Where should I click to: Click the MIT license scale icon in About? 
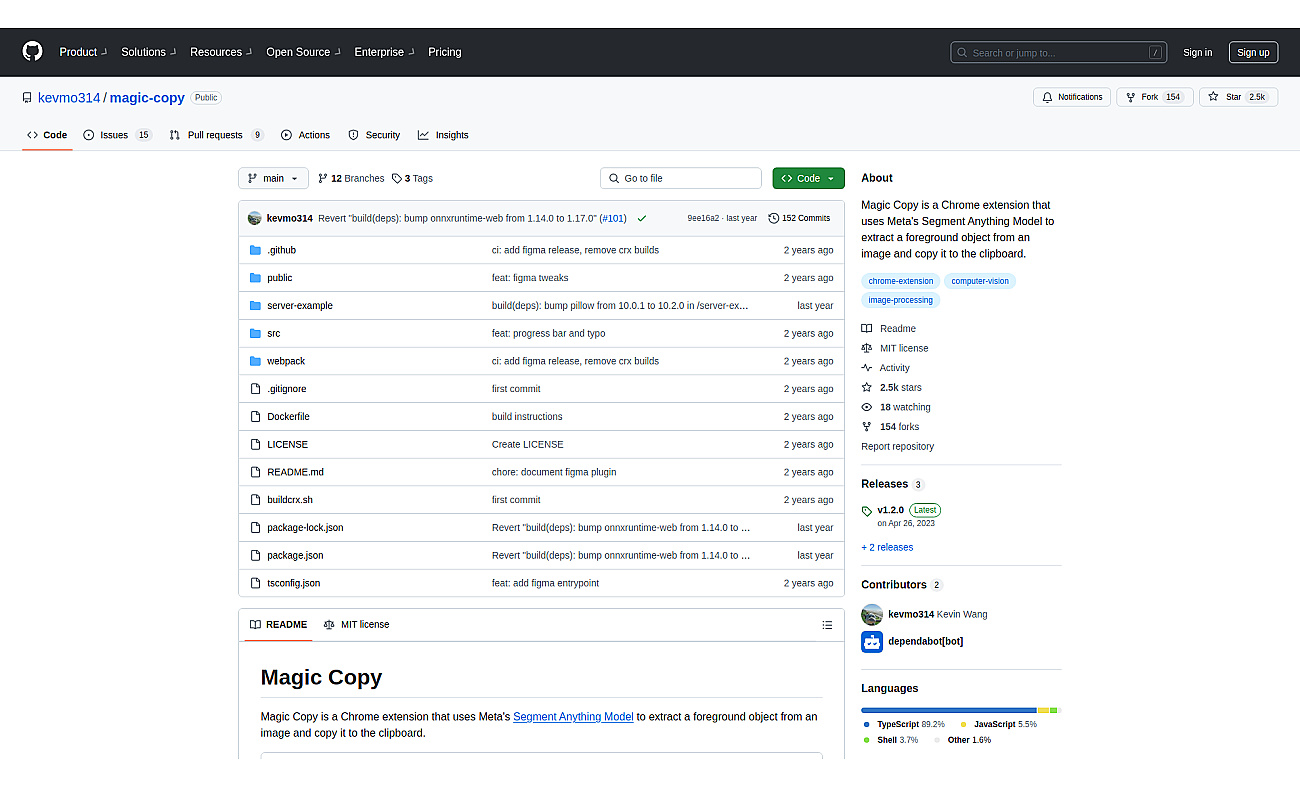867,348
